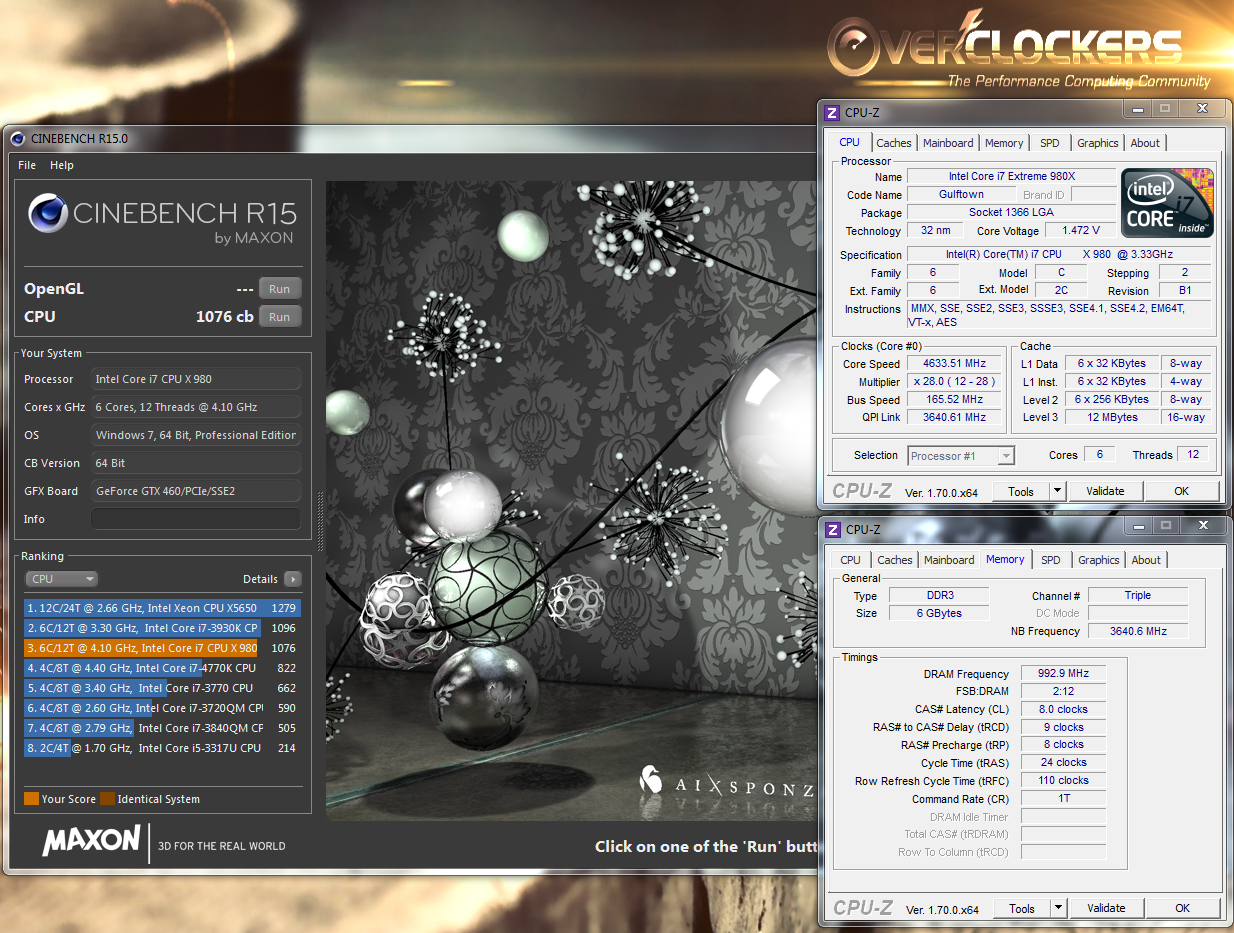The image size is (1234, 933).
Task: Select ranking row Core i7-4770K
Action: (162, 668)
